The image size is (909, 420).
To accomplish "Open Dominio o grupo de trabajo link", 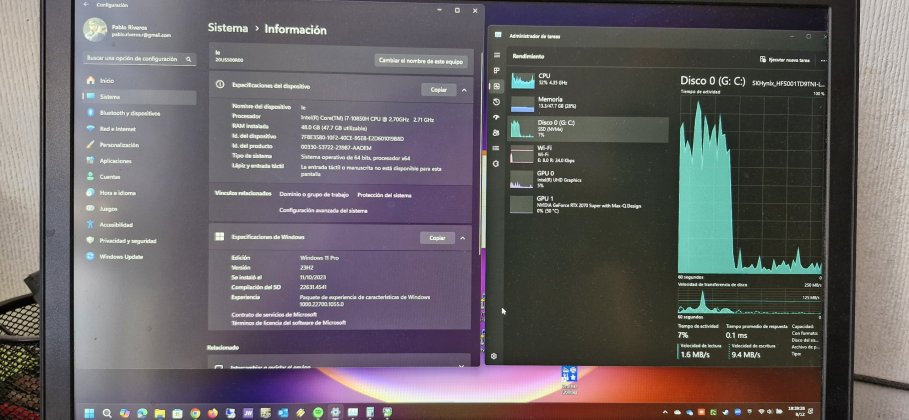I will tap(314, 195).
